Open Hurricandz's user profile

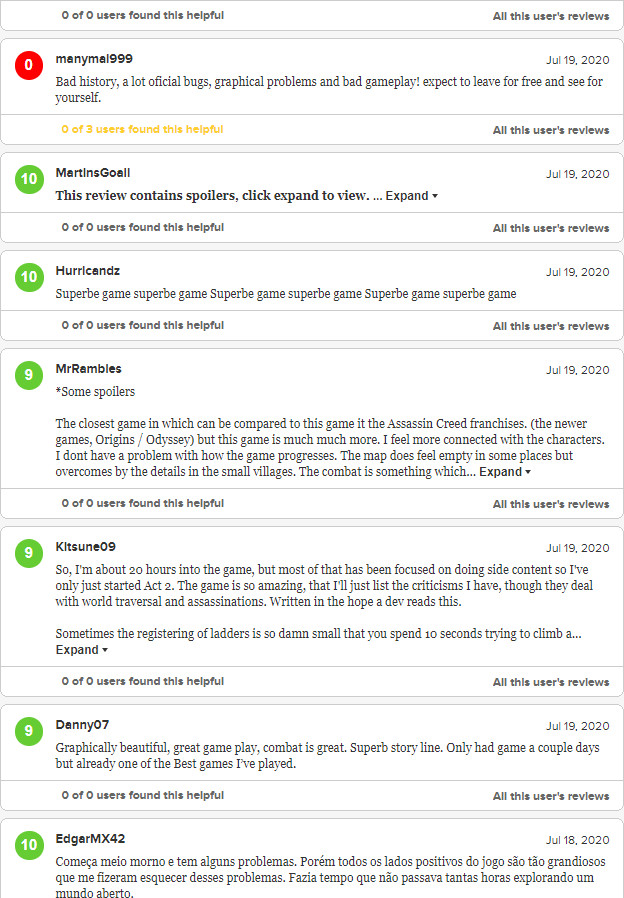tap(88, 271)
